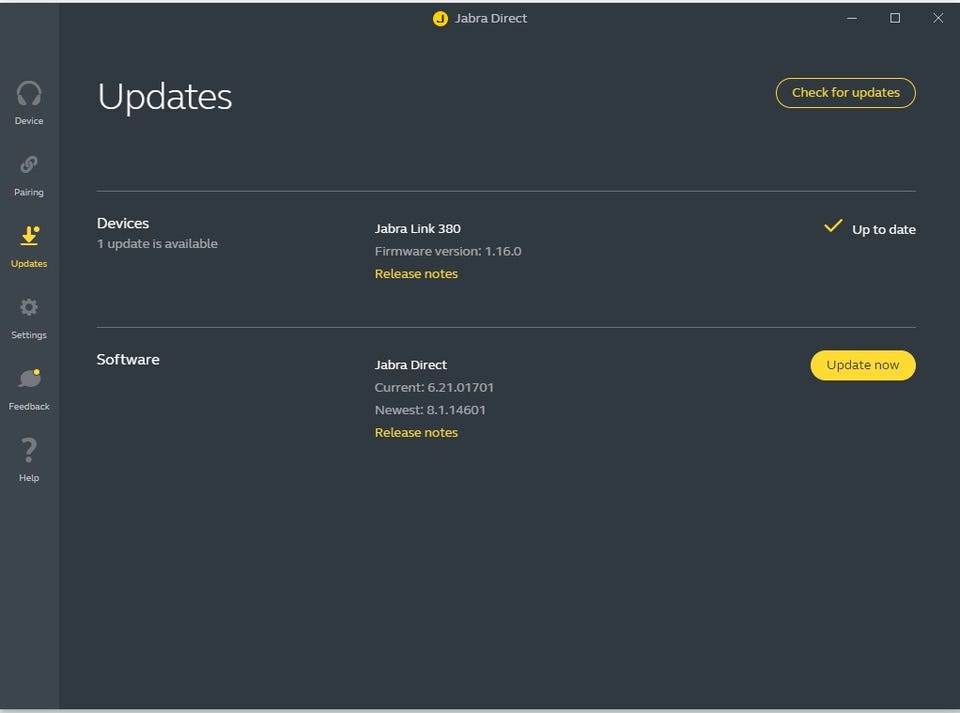The image size is (960, 713).
Task: Click Firmware version: 1.16.0 text
Action: pyautogui.click(x=448, y=251)
